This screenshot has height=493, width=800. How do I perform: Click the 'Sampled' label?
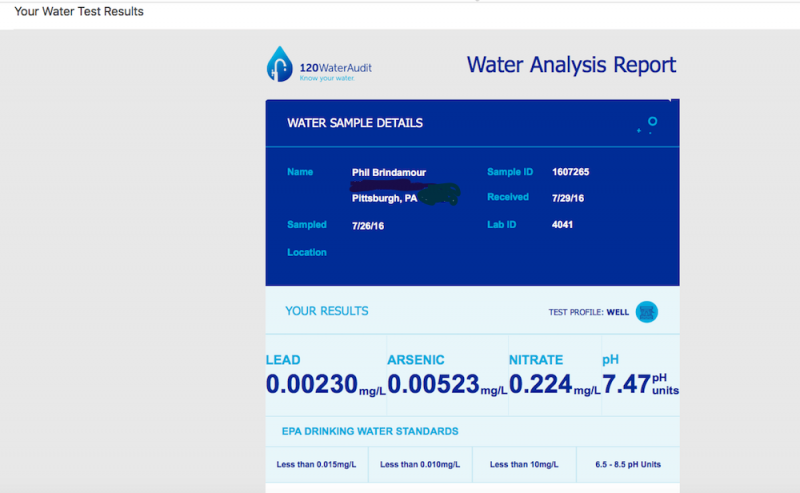click(307, 225)
